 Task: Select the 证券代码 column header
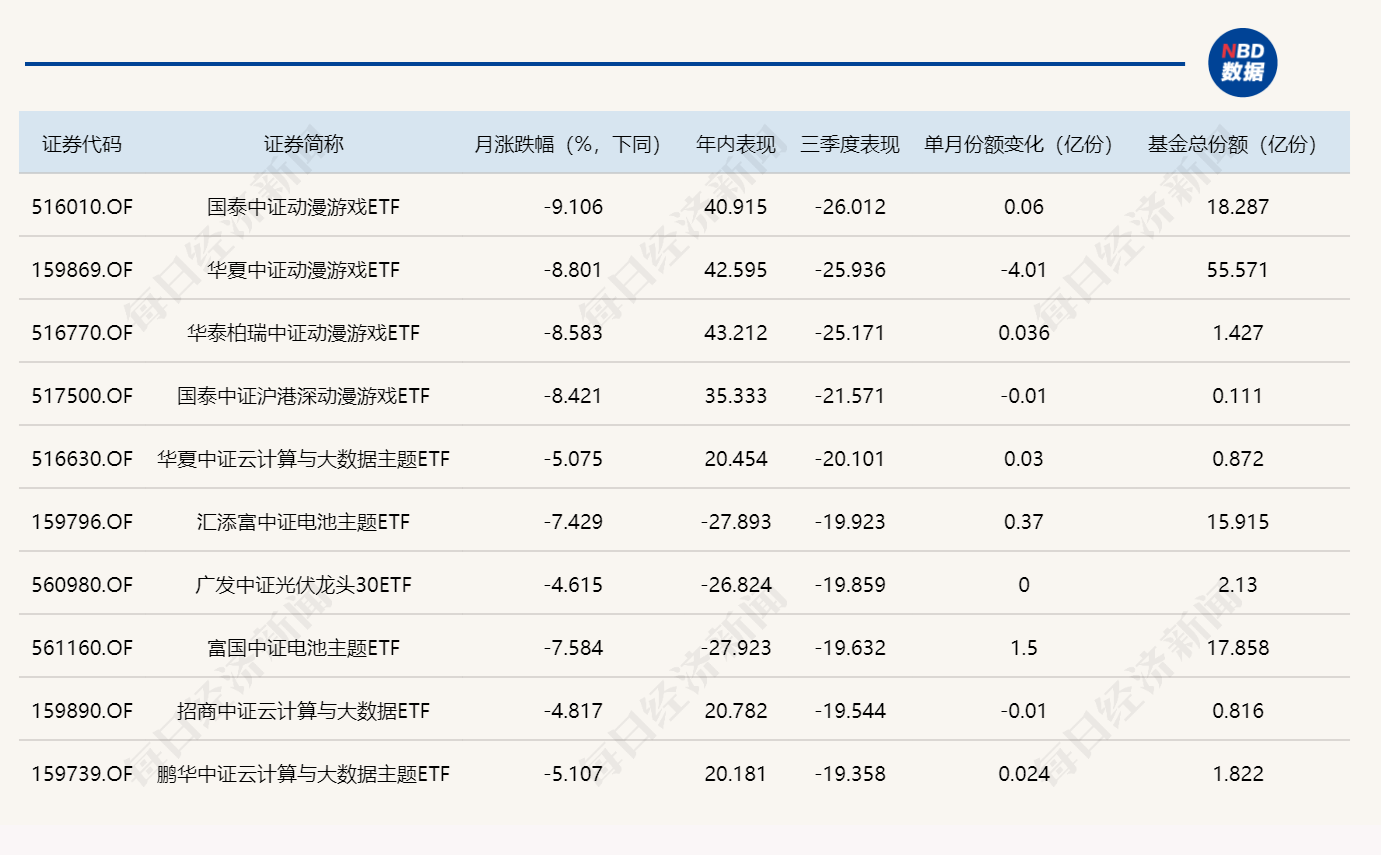82,143
